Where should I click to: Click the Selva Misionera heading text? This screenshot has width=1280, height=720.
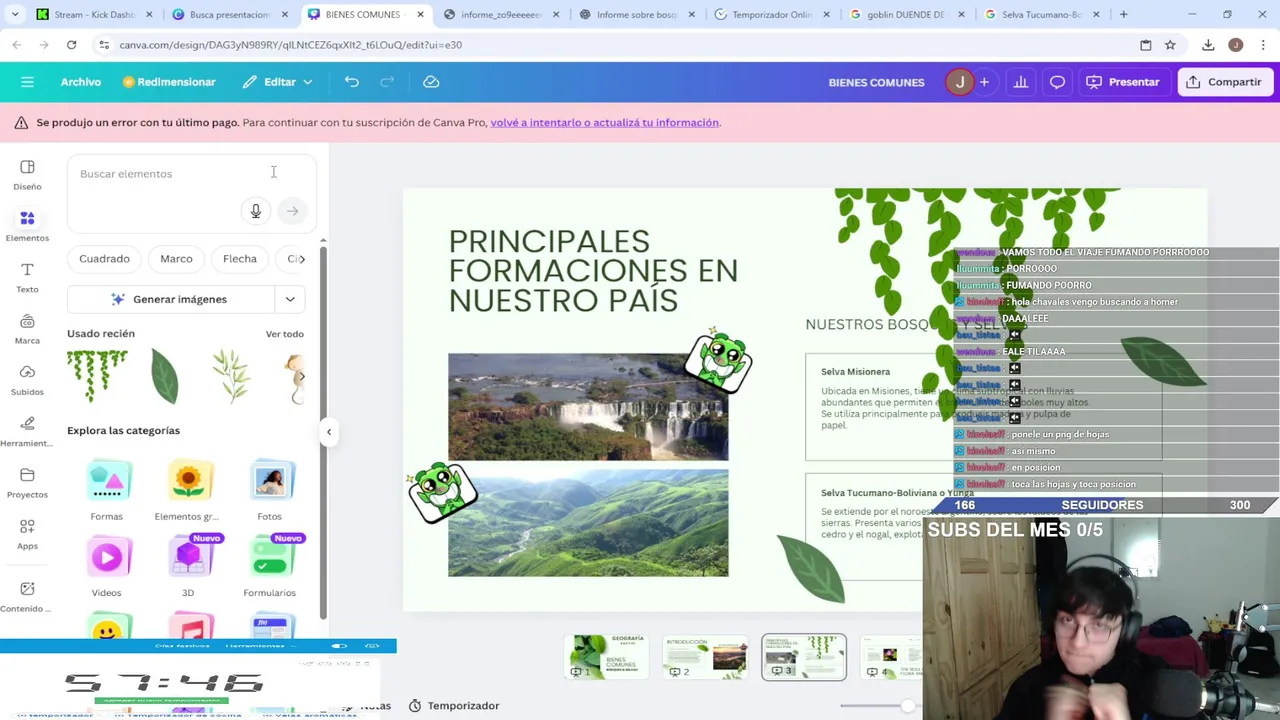[855, 372]
